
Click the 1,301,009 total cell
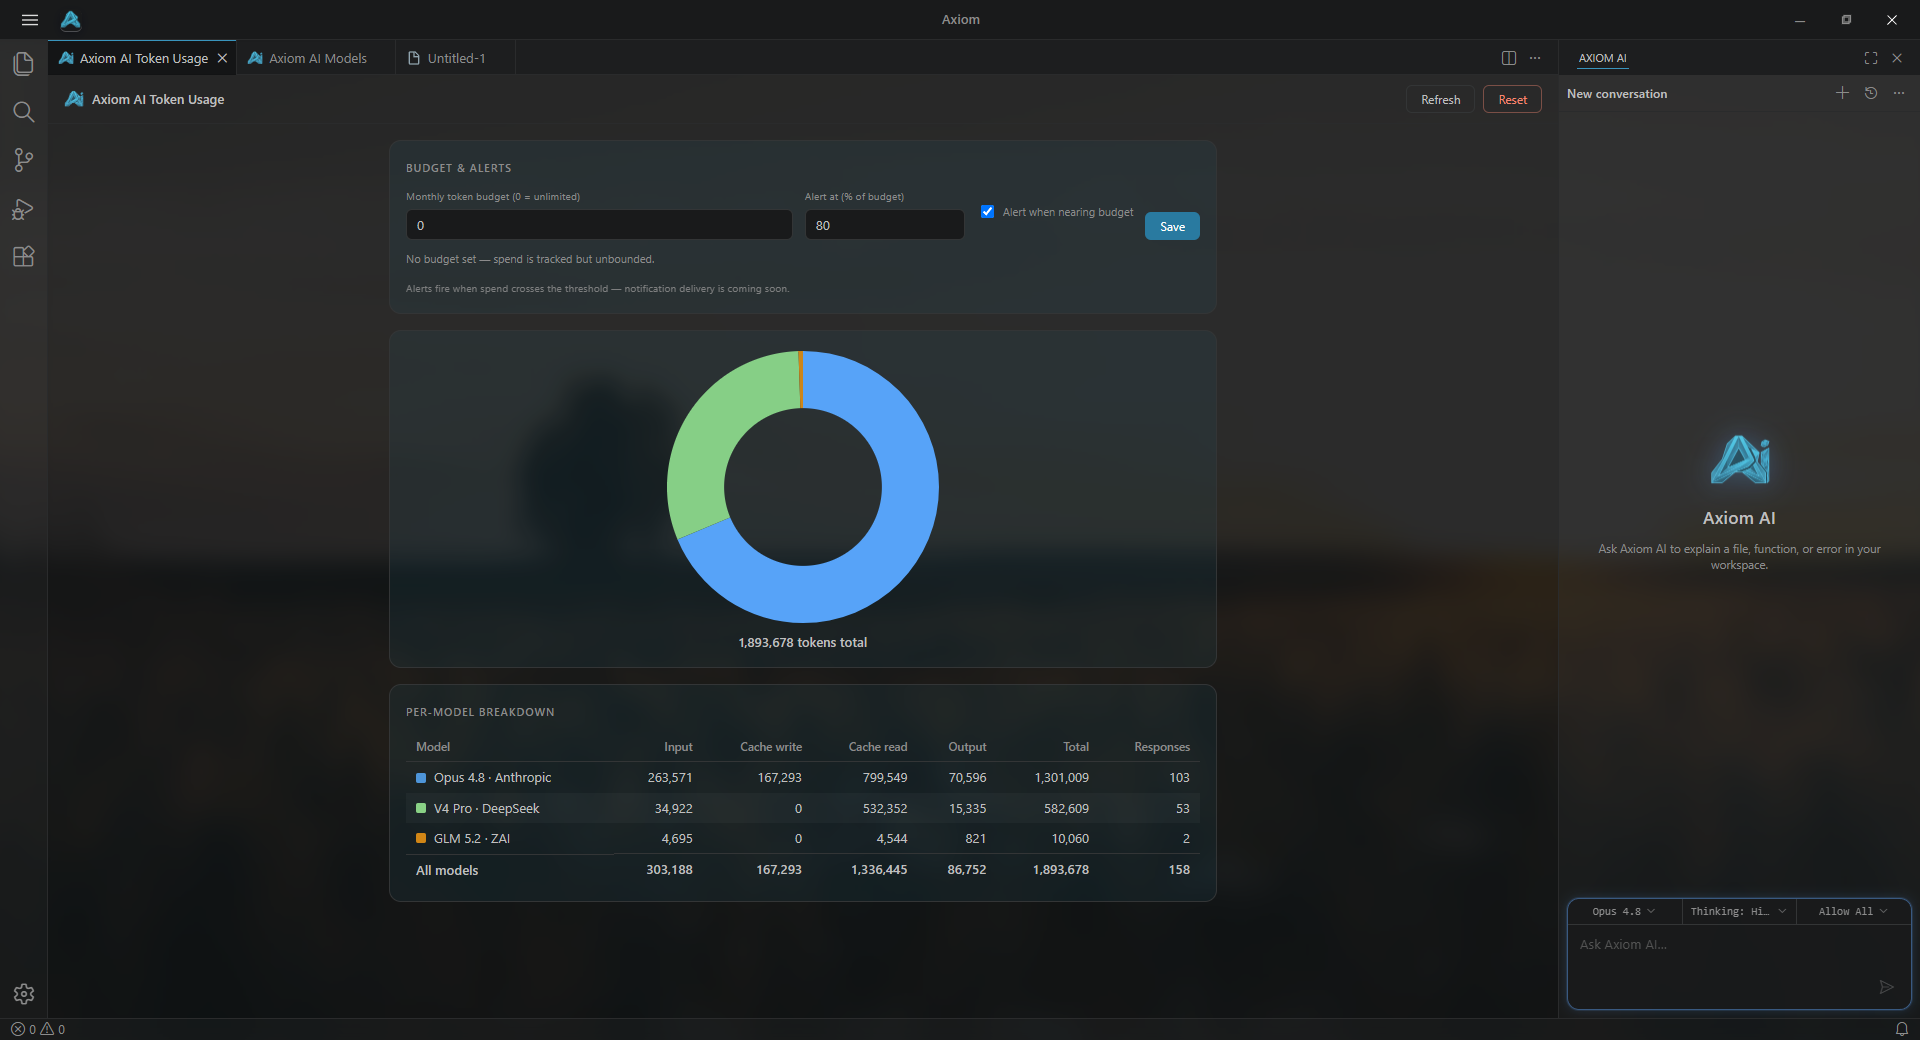1062,778
